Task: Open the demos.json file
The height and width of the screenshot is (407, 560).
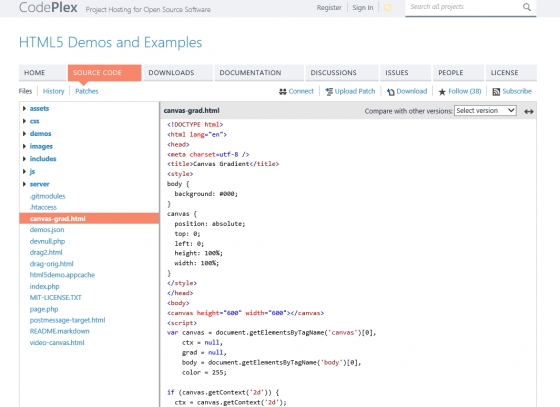Action: point(47,230)
